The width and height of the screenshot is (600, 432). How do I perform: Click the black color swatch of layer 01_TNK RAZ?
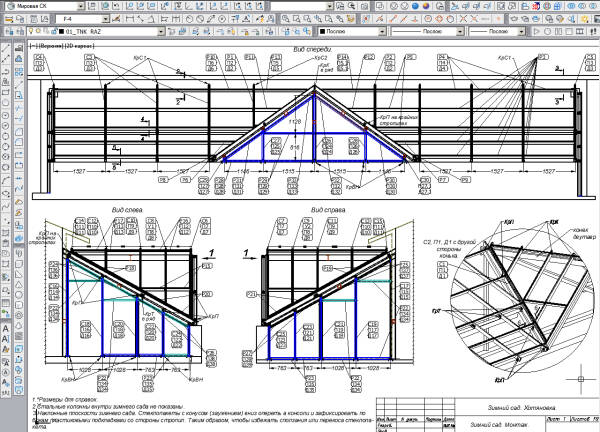point(61,32)
